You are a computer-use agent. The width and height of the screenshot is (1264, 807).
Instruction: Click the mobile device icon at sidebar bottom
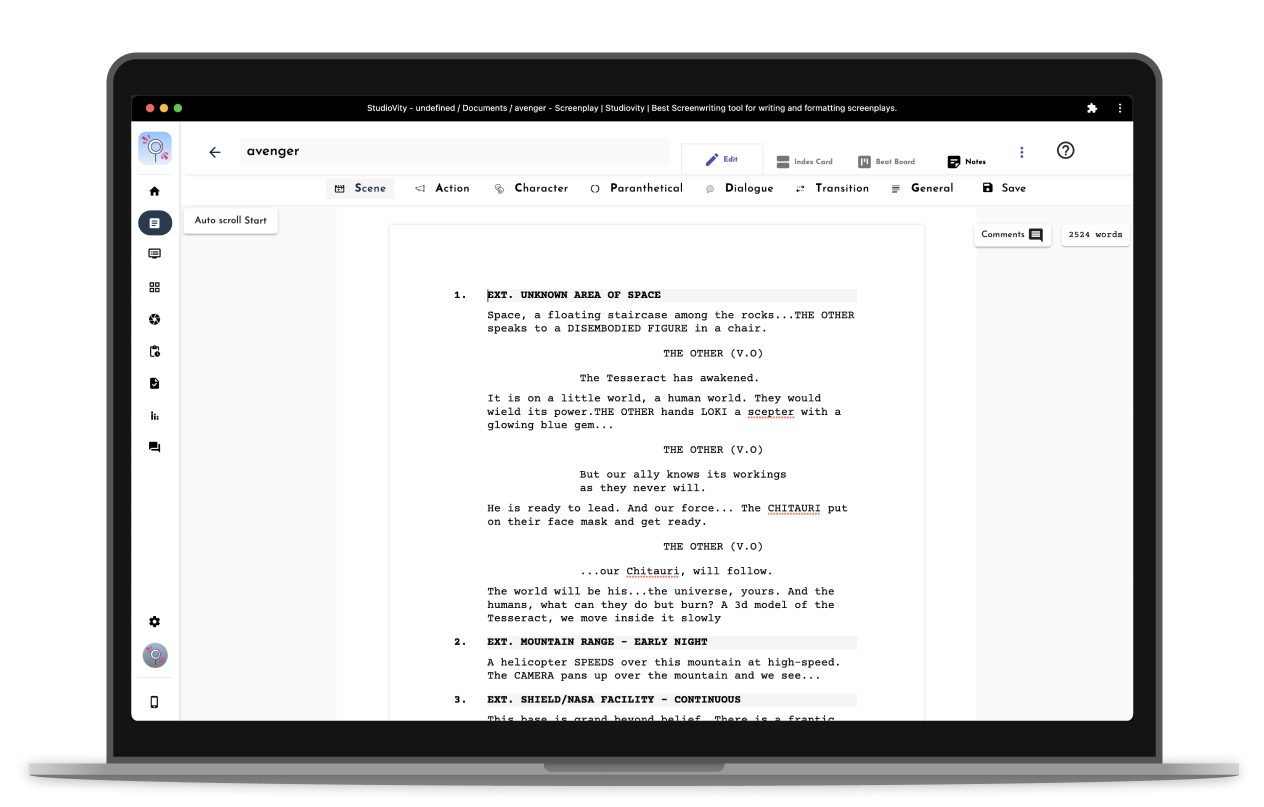click(155, 702)
